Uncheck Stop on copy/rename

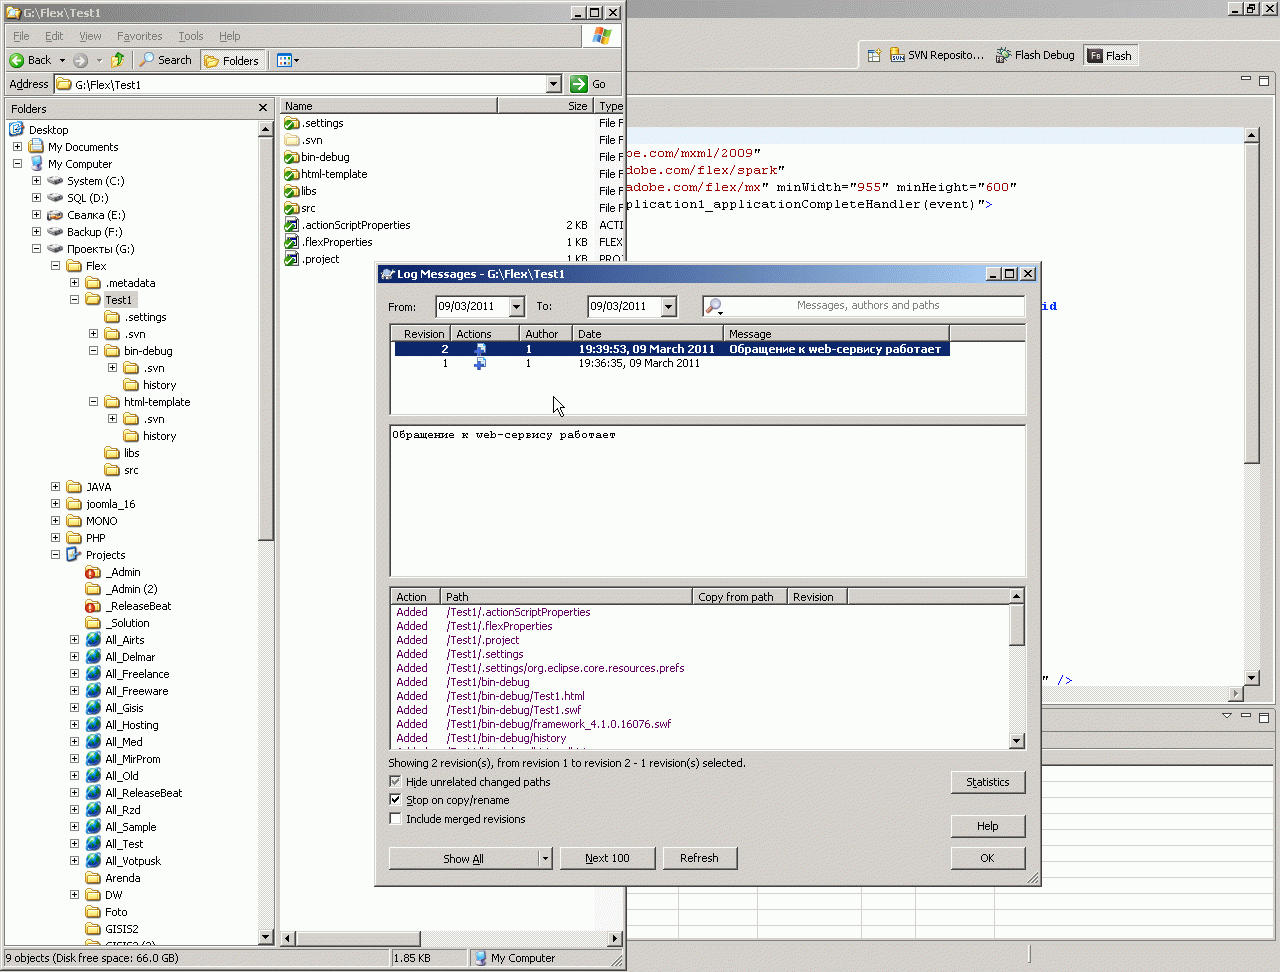(395, 800)
